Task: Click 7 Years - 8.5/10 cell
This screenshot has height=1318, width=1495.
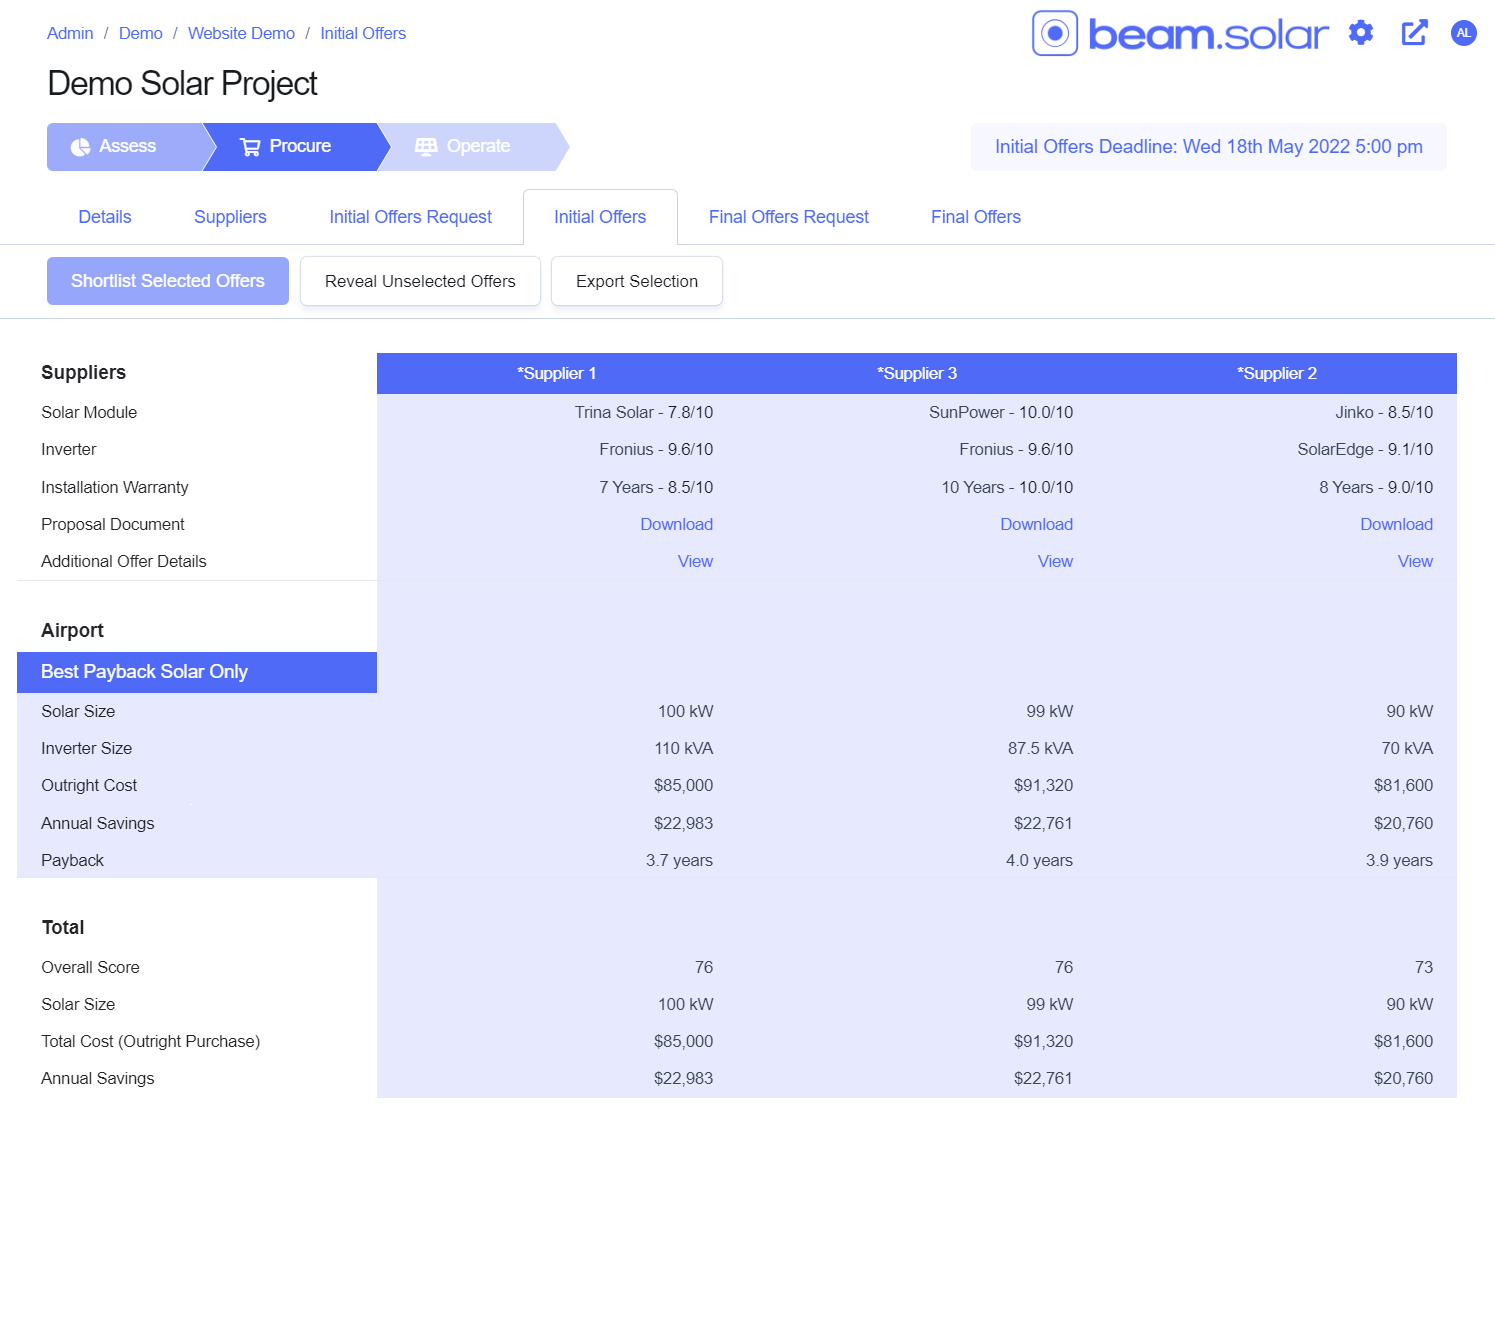Action: click(656, 487)
